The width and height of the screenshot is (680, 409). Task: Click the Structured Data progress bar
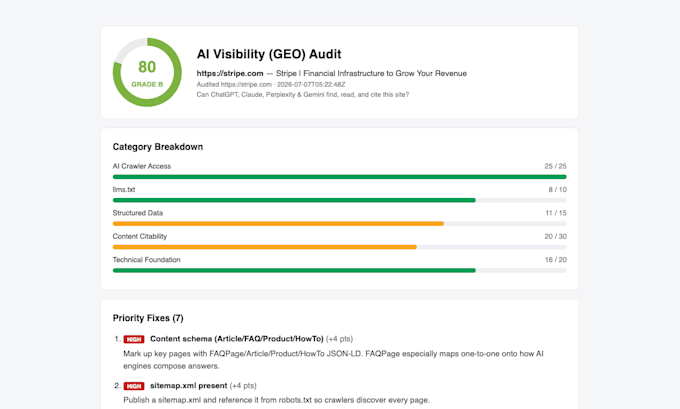[340, 224]
